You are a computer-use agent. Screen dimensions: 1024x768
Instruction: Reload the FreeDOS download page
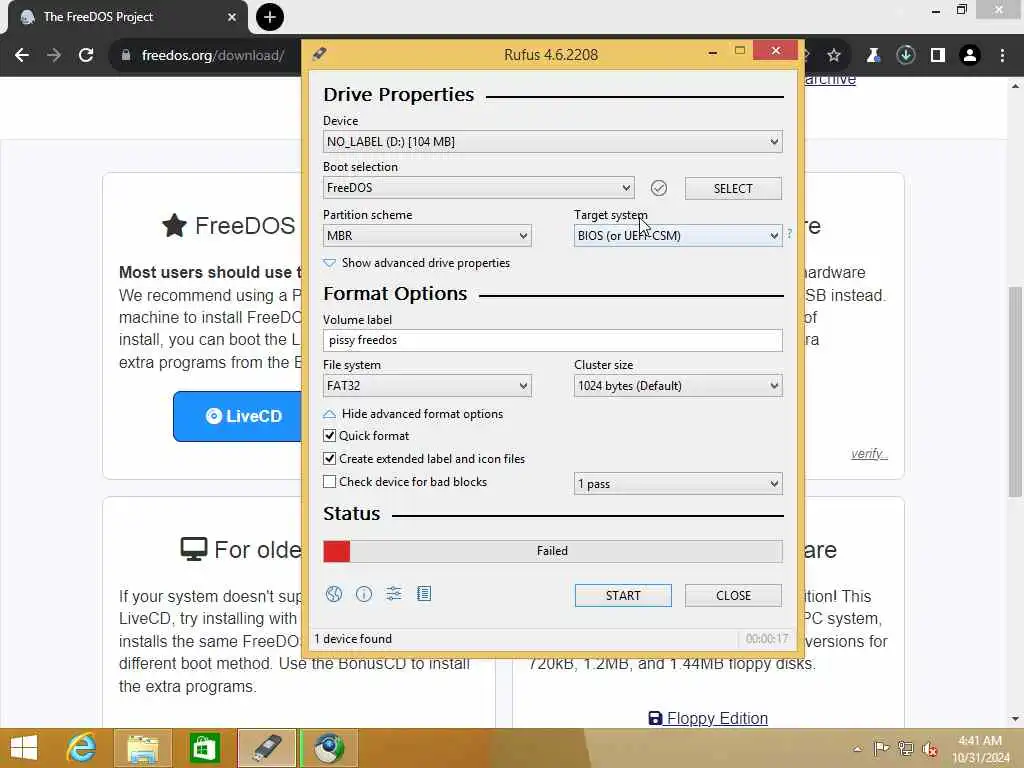point(86,55)
